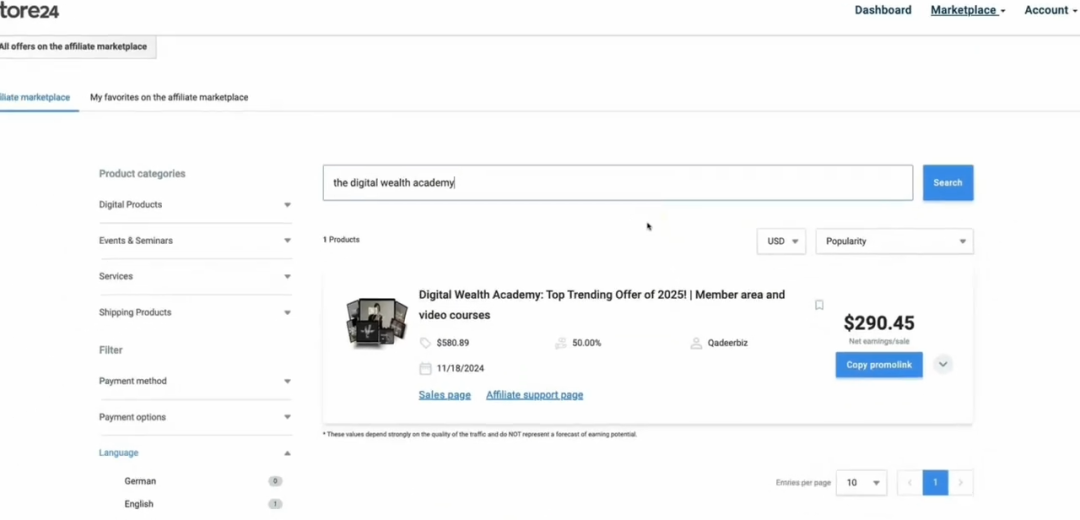Select the English language filter
The image size is (1080, 520).
tap(139, 504)
